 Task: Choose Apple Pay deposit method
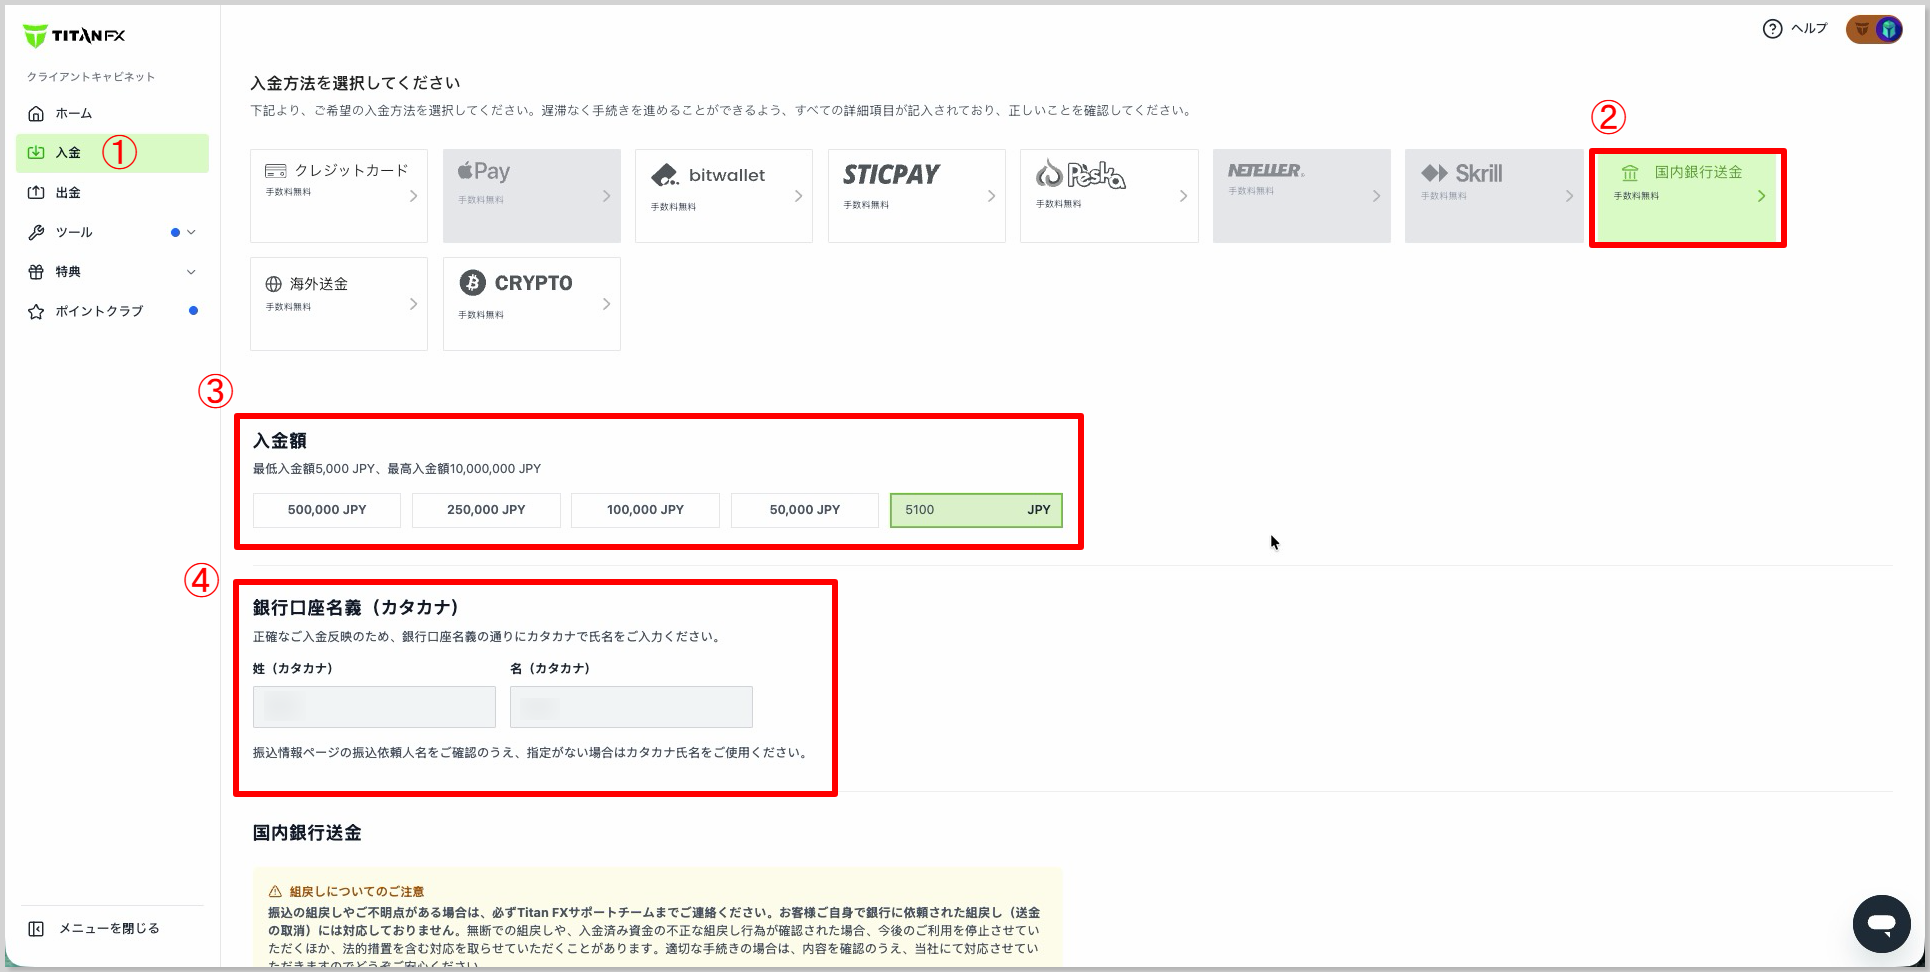pos(532,196)
